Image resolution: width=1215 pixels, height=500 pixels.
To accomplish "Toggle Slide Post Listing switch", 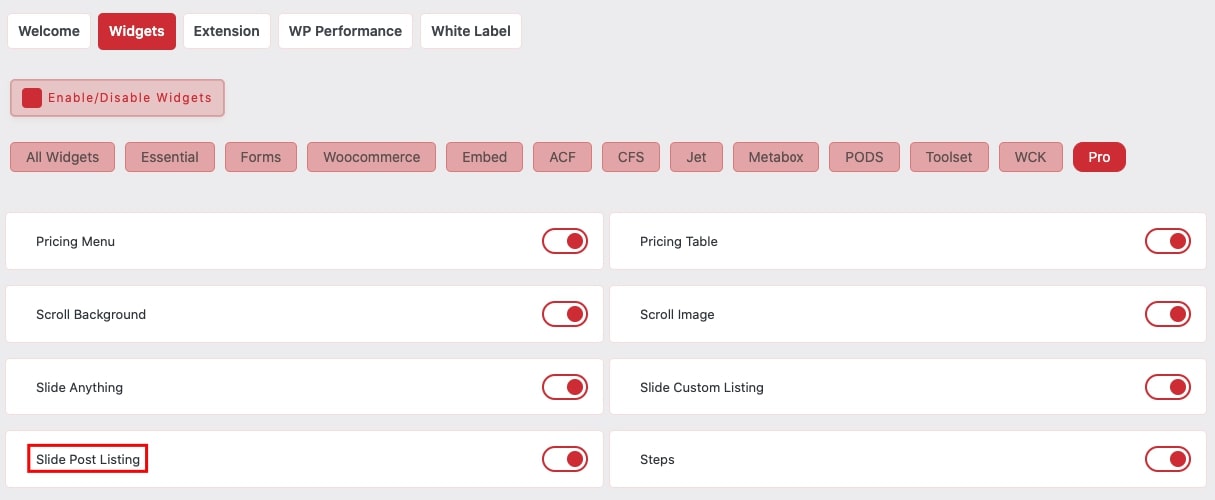I will pyautogui.click(x=565, y=459).
